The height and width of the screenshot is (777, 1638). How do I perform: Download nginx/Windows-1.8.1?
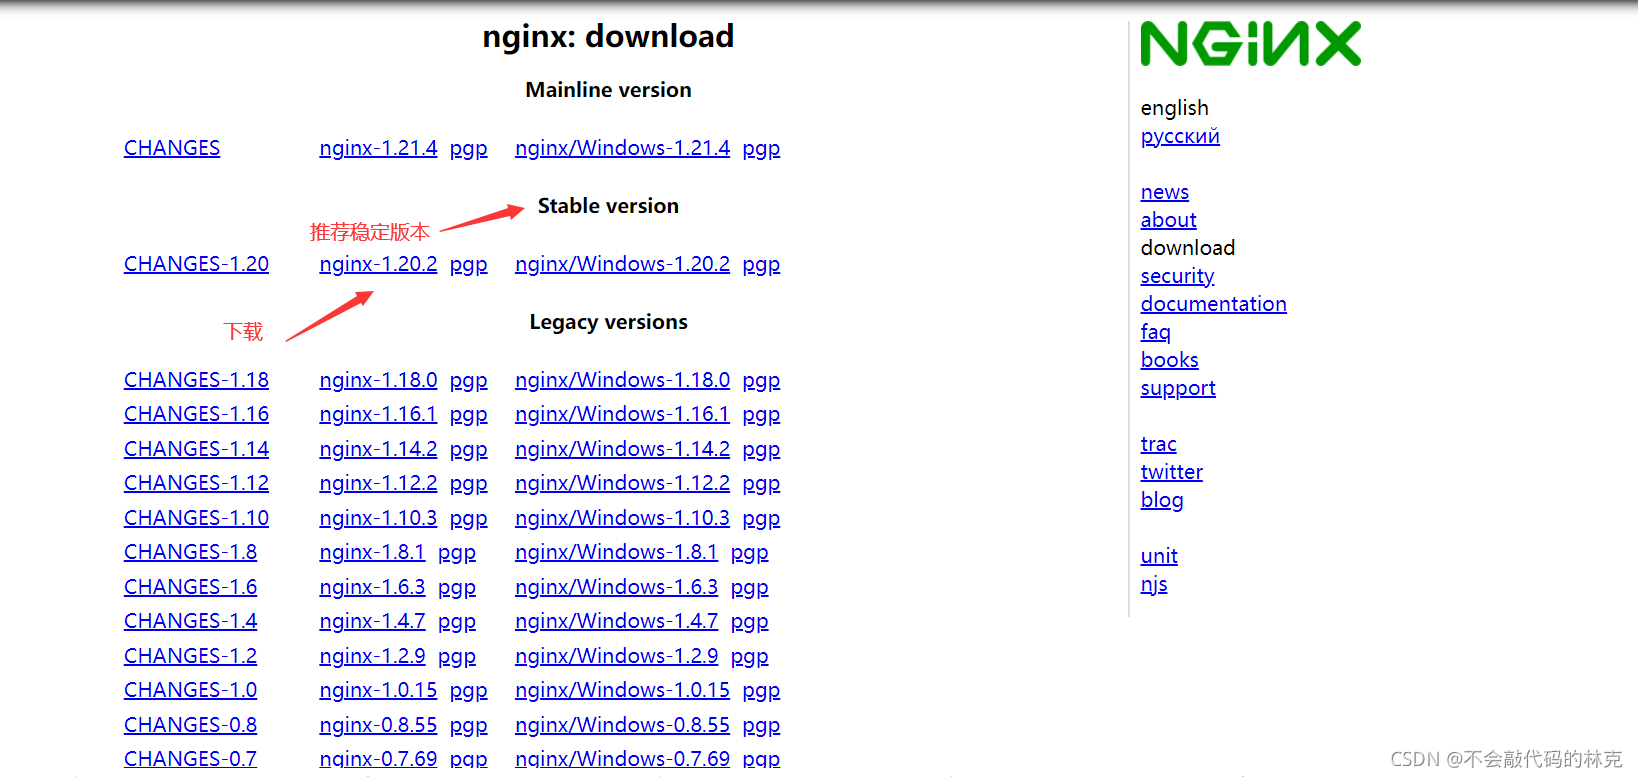coord(616,552)
